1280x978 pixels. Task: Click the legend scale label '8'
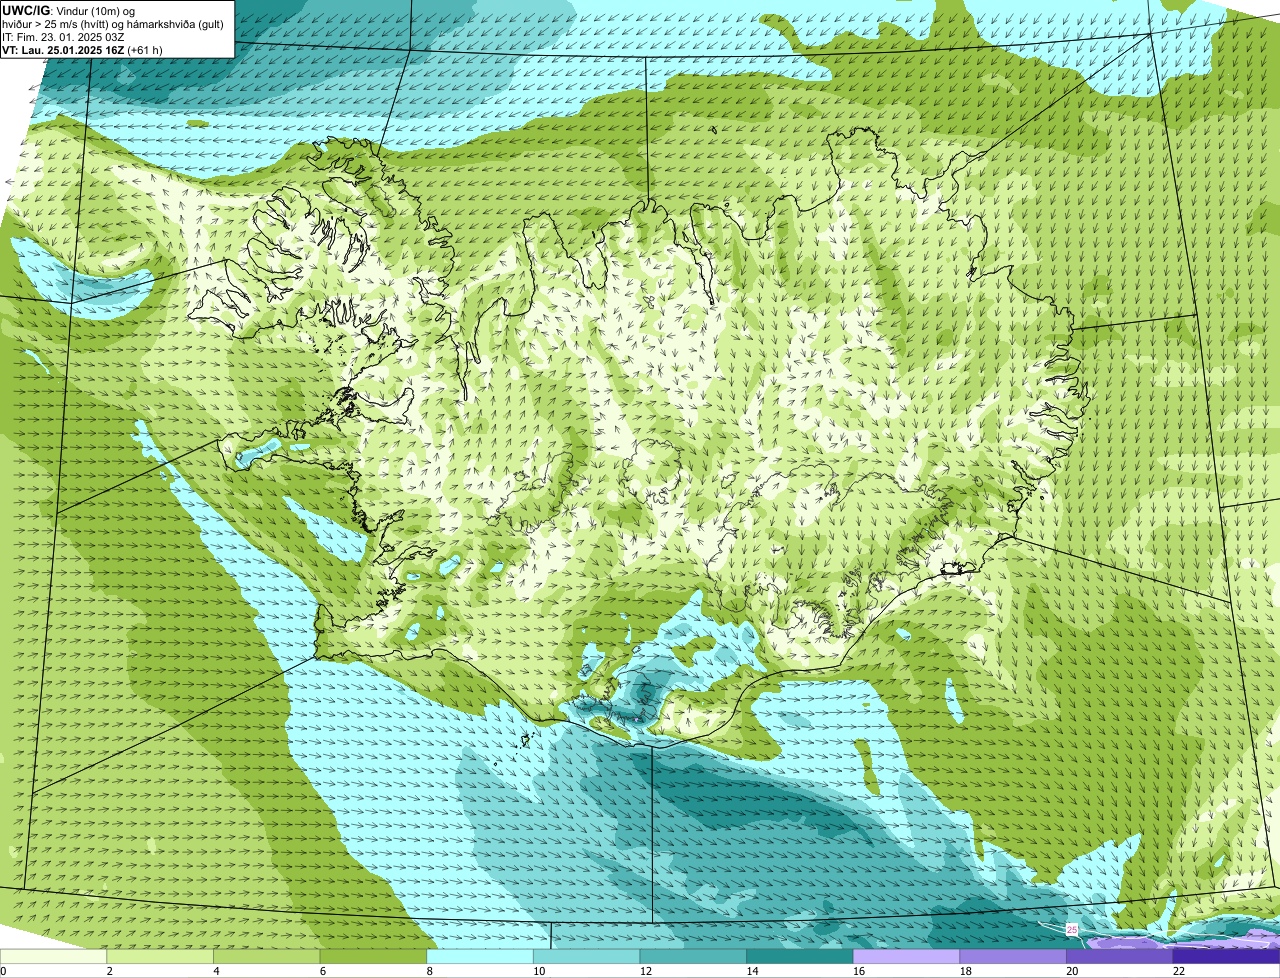coord(429,971)
